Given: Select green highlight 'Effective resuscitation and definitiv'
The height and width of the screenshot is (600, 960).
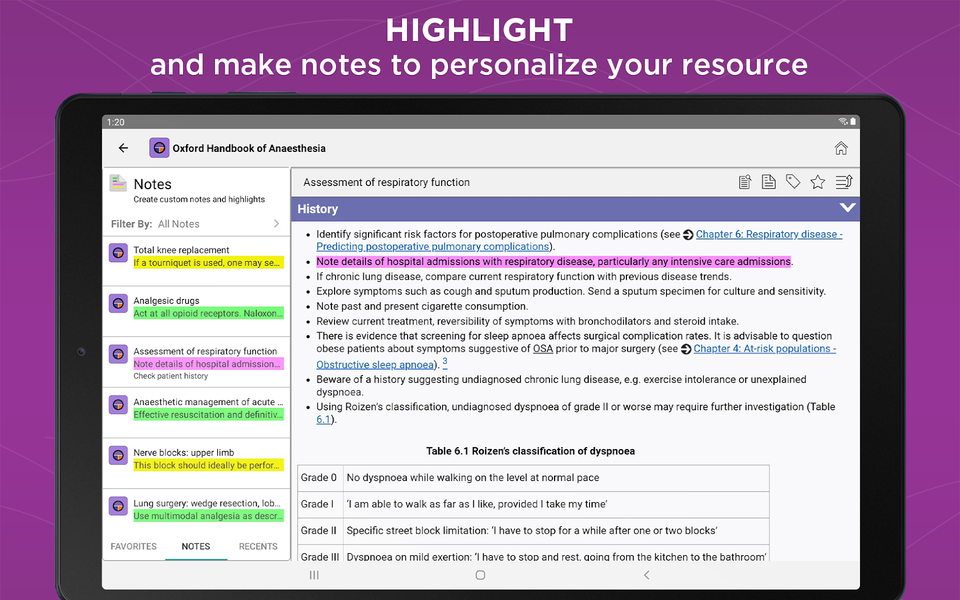Looking at the screenshot, I should point(208,414).
